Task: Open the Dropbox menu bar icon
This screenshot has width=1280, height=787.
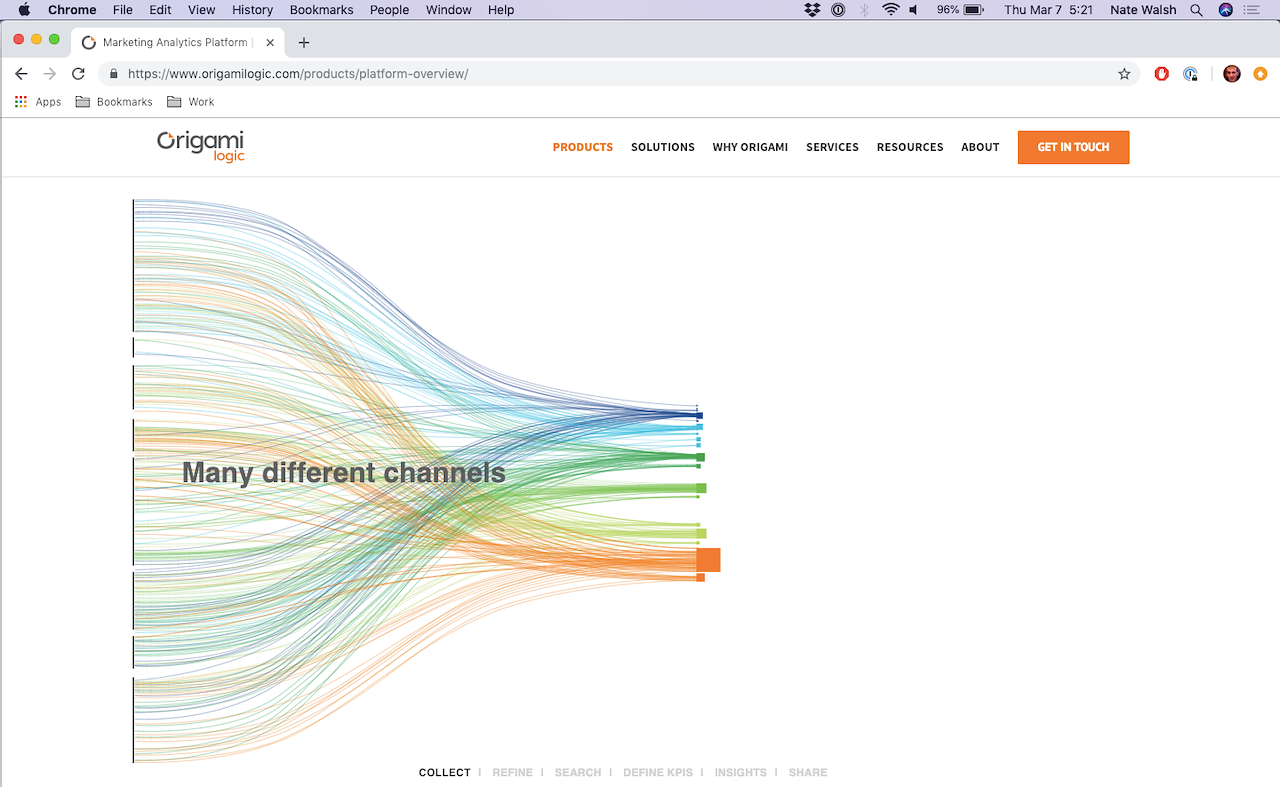Action: [812, 10]
